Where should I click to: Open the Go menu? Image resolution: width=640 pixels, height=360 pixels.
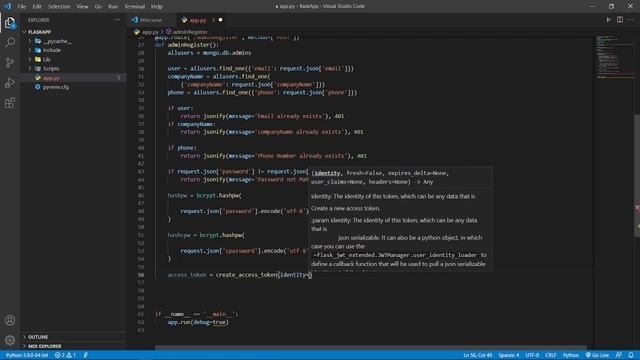(x=98, y=7)
